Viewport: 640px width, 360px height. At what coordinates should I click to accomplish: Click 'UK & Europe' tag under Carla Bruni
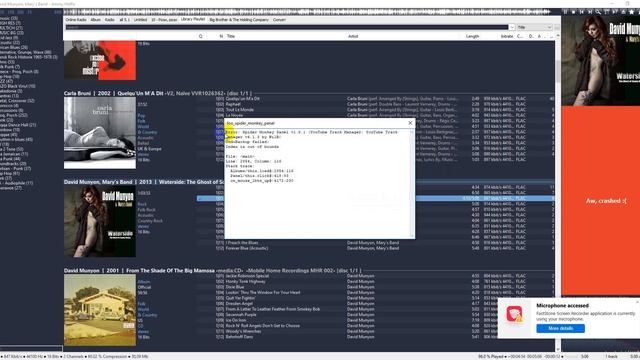coord(149,149)
